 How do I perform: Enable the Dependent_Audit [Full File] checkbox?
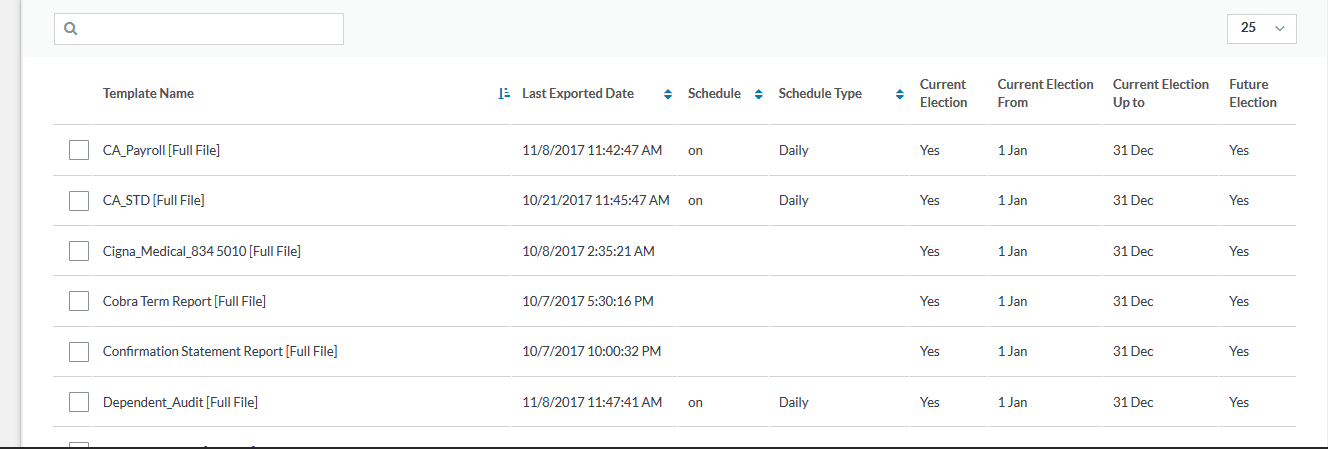coord(79,402)
